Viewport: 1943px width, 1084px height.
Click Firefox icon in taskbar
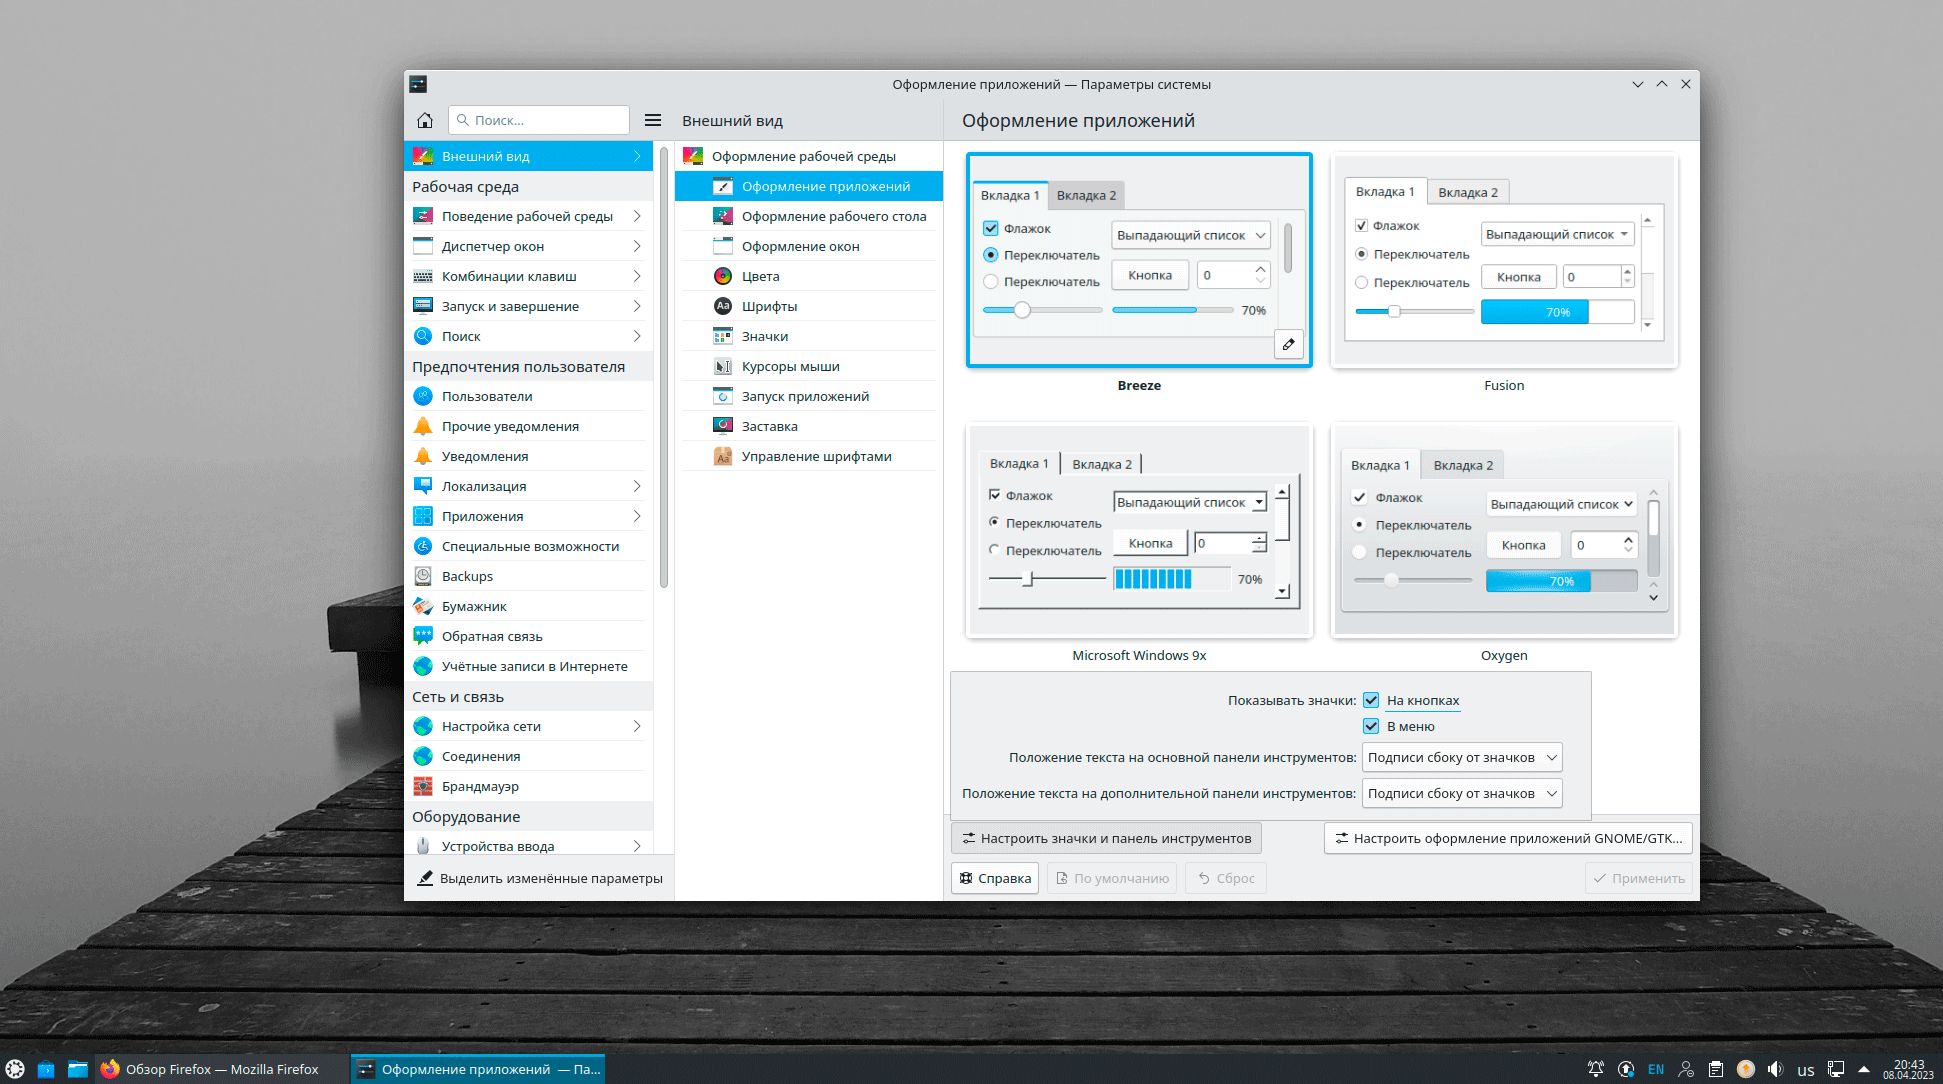point(110,1069)
